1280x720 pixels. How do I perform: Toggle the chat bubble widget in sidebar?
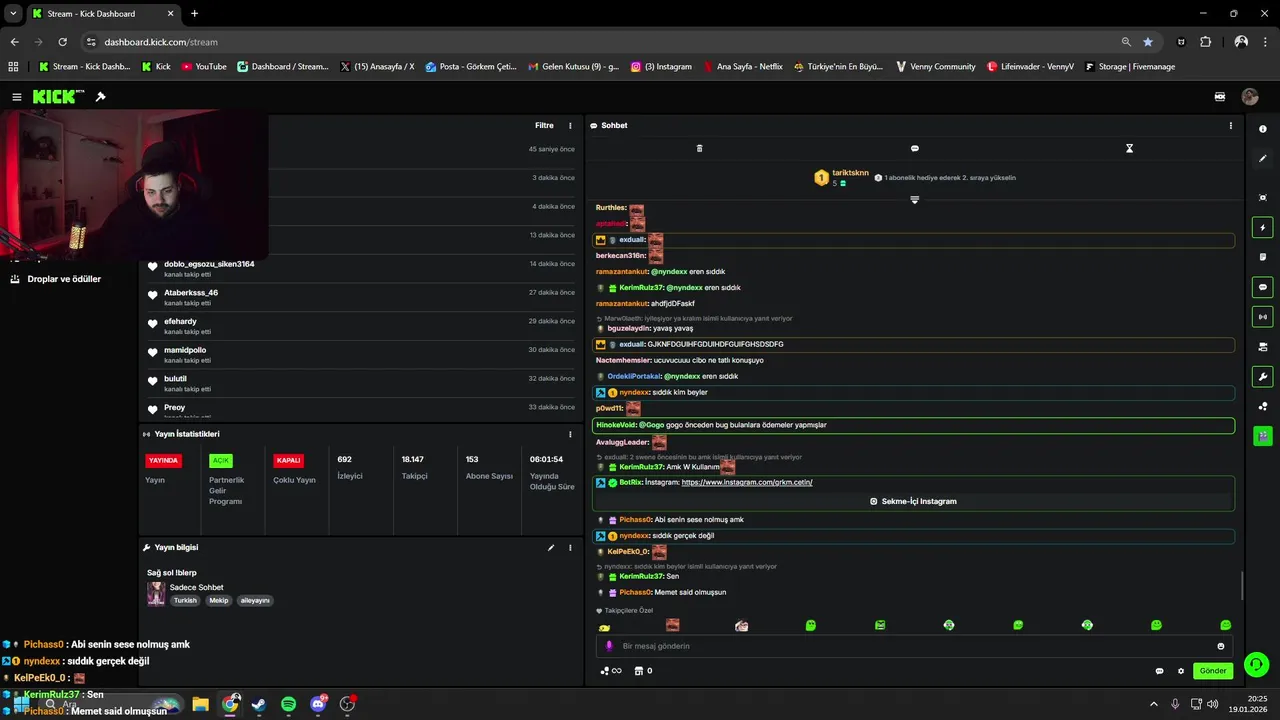click(1262, 287)
